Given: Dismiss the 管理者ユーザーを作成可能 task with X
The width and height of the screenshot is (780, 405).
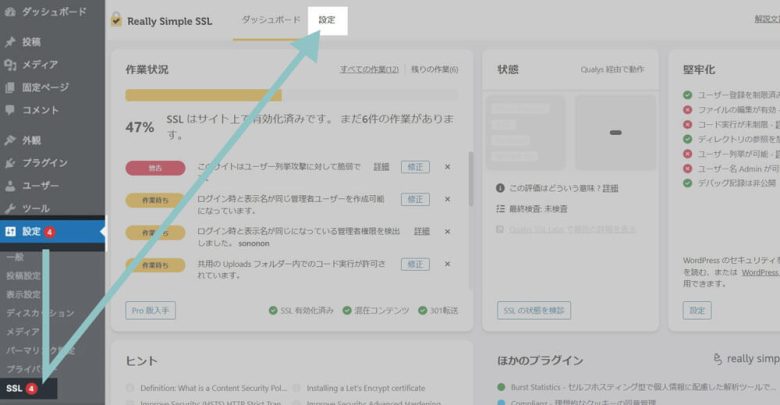Looking at the screenshot, I should pyautogui.click(x=447, y=199).
